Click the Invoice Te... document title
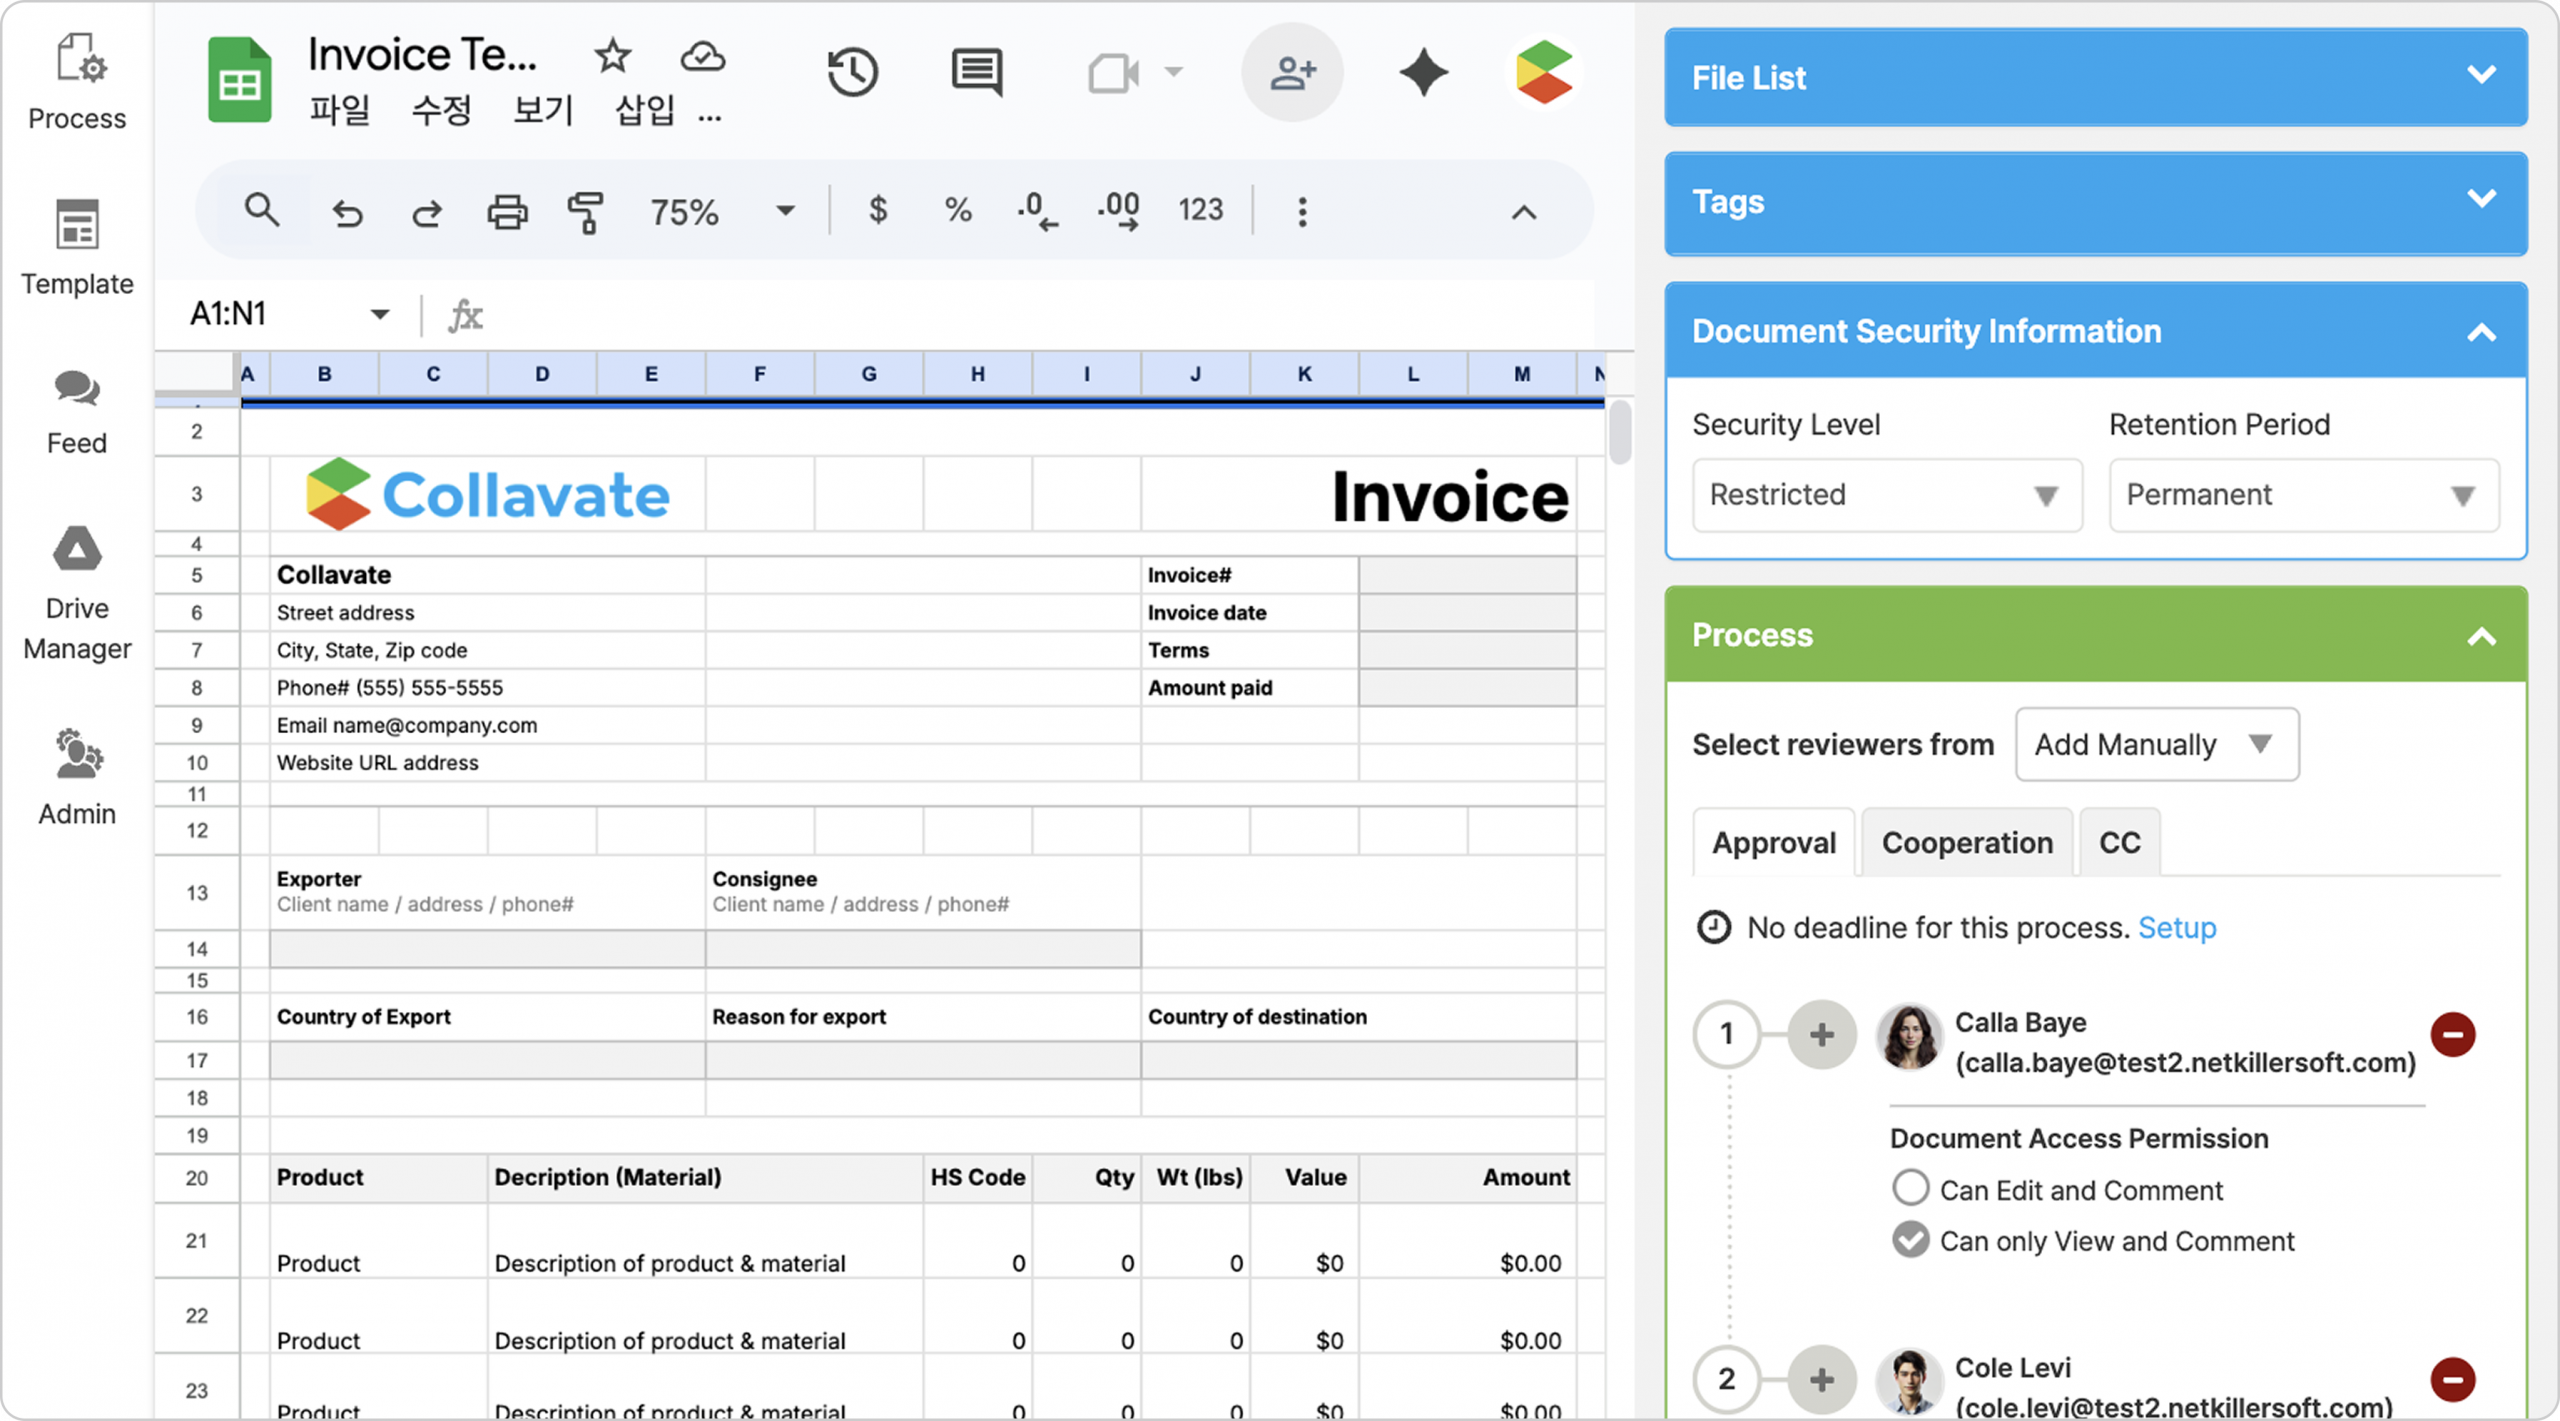2560x1421 pixels. pos(422,55)
